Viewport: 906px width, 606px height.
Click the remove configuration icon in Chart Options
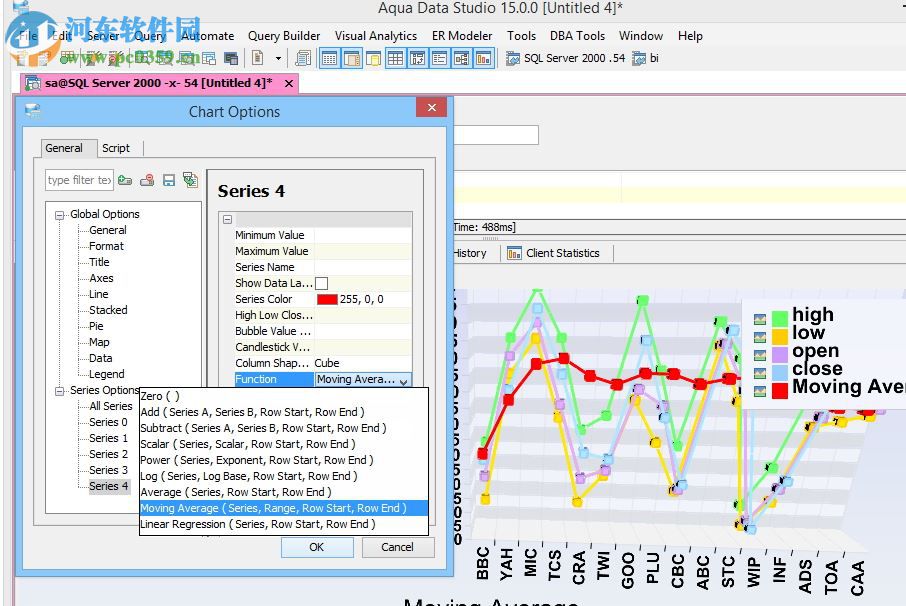[x=146, y=180]
